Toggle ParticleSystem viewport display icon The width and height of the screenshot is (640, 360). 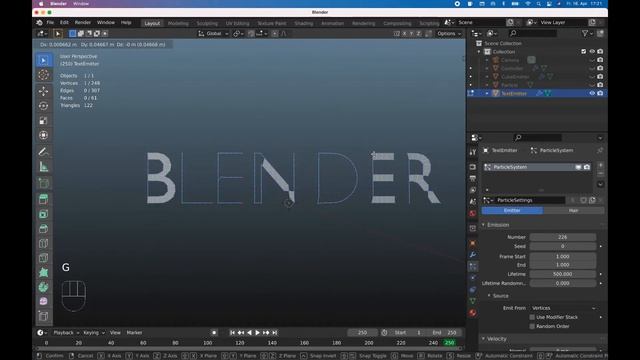578,167
